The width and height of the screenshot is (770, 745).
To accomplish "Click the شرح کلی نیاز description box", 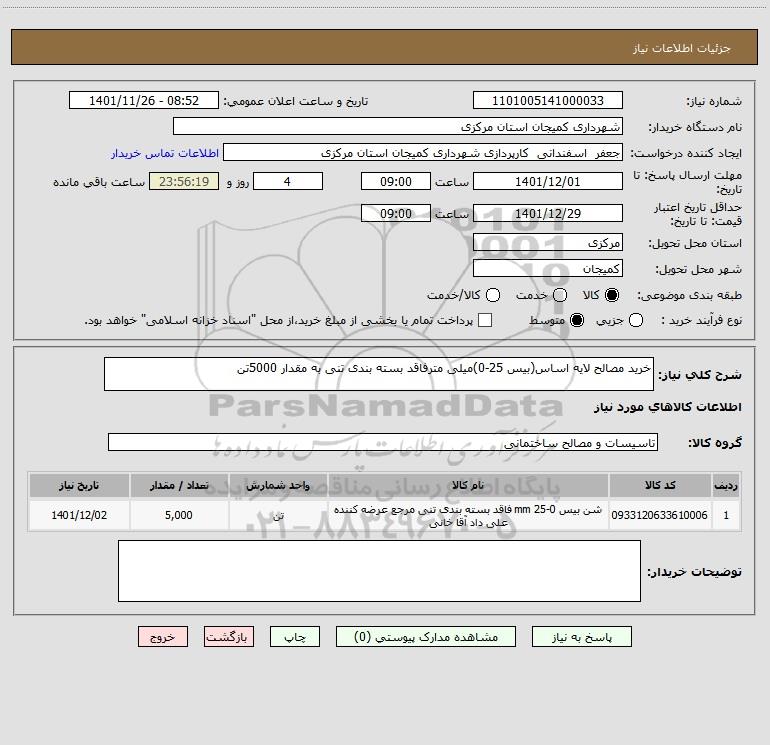I will click(x=379, y=374).
